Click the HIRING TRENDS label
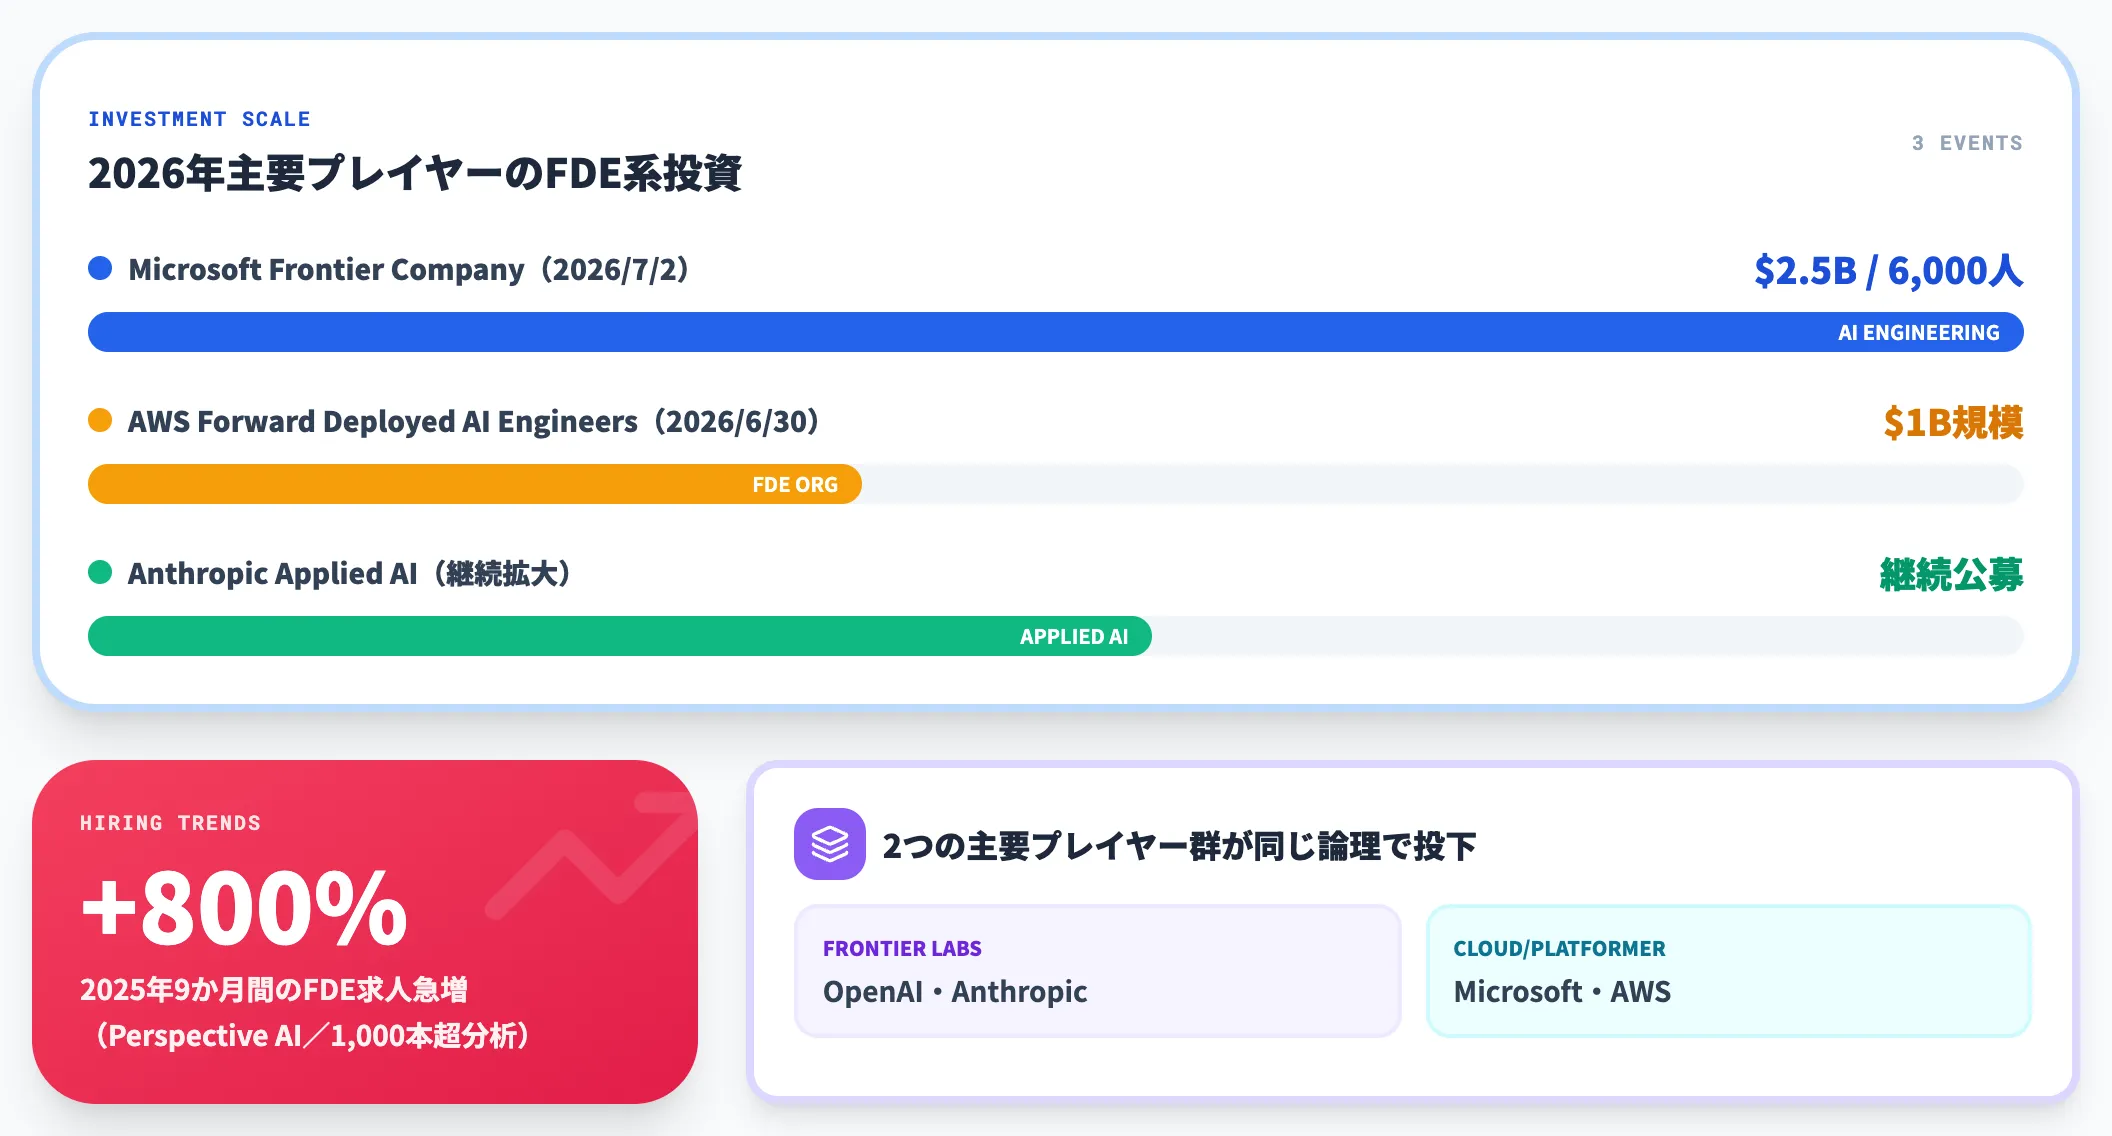This screenshot has width=2112, height=1136. point(170,823)
